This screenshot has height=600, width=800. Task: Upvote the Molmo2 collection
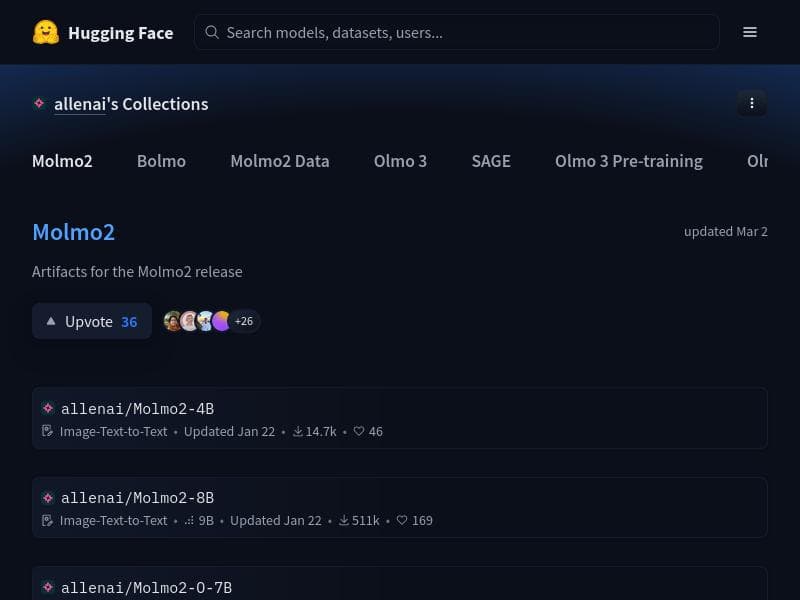92,321
